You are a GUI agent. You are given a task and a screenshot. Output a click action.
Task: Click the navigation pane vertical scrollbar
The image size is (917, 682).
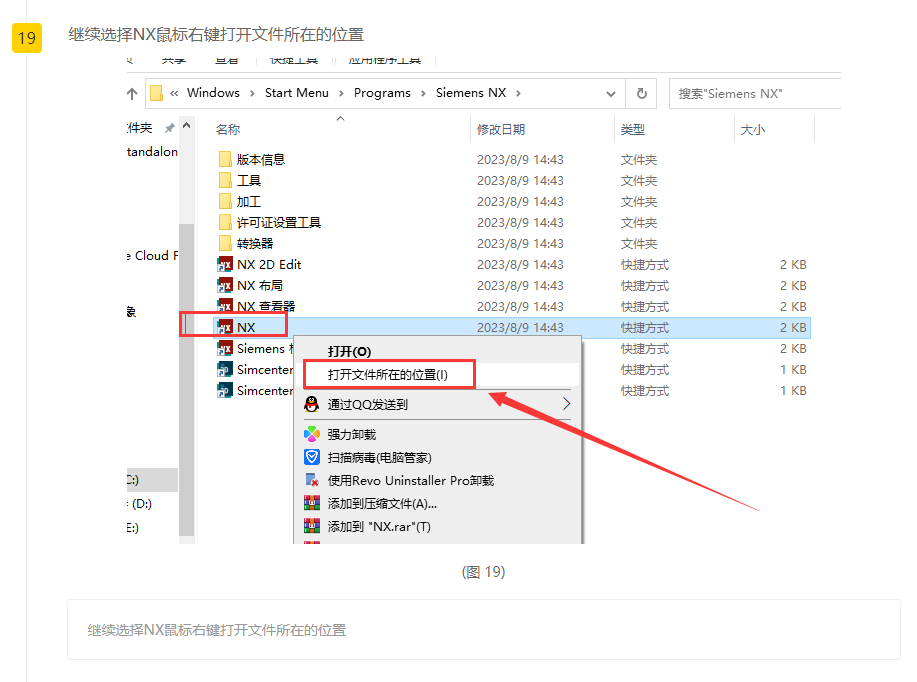click(x=187, y=380)
